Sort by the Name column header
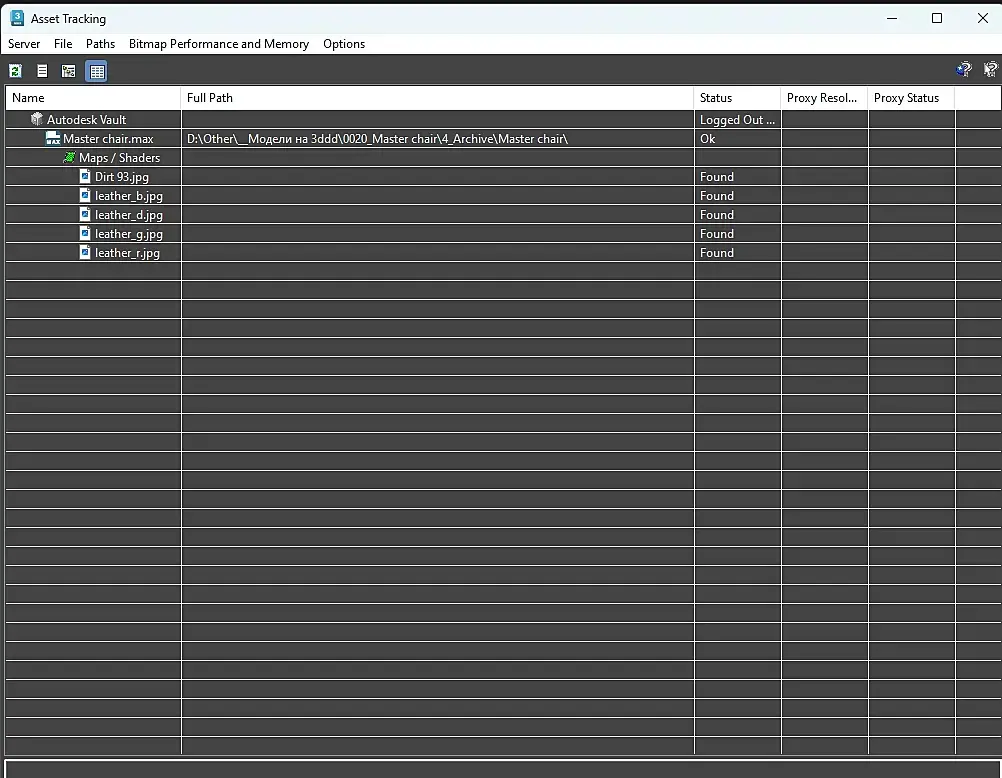 tap(93, 98)
